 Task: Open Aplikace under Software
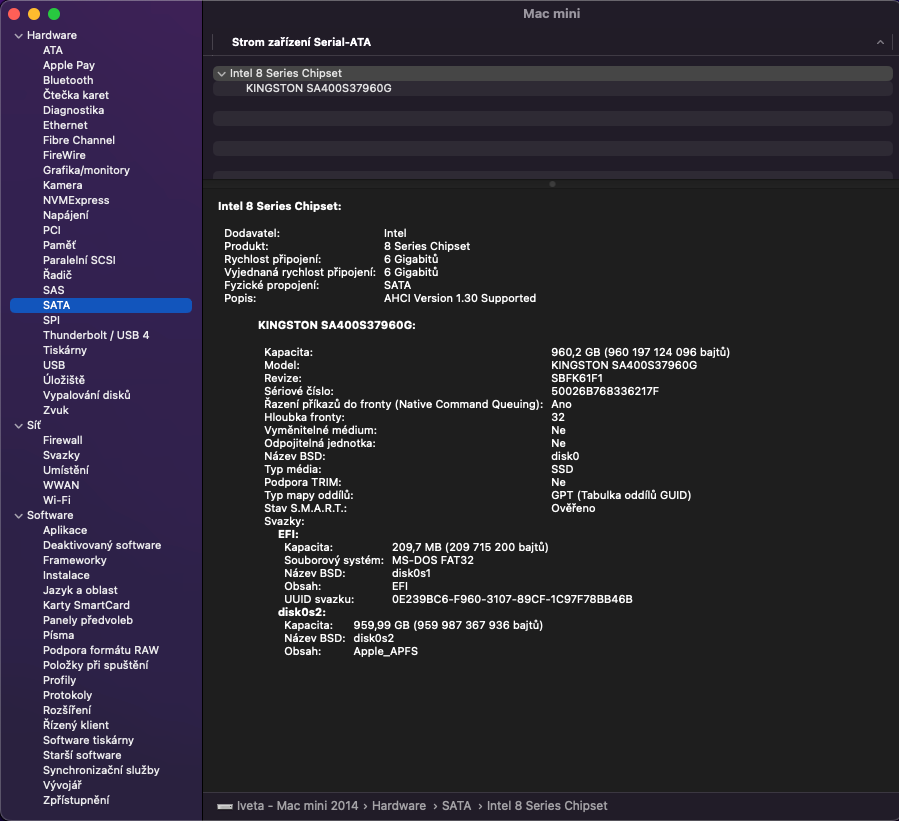click(65, 530)
